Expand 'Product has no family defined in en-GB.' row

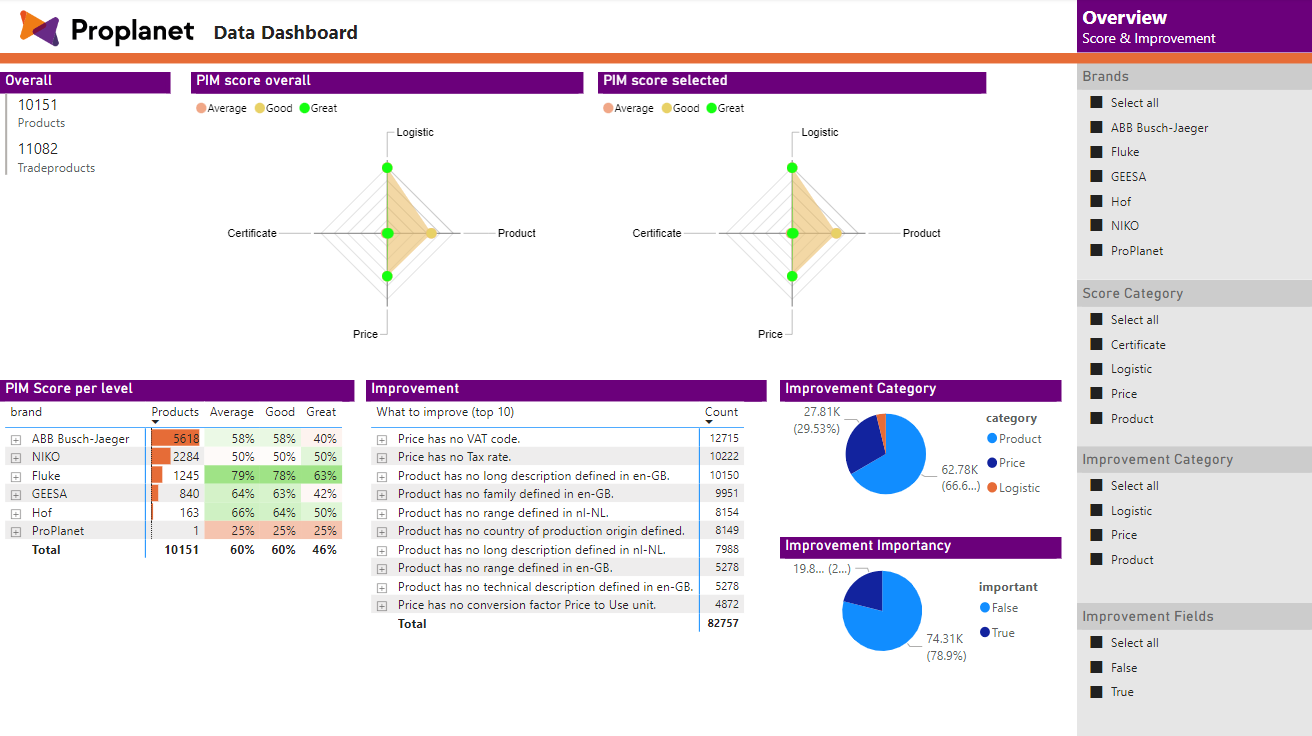coord(382,494)
